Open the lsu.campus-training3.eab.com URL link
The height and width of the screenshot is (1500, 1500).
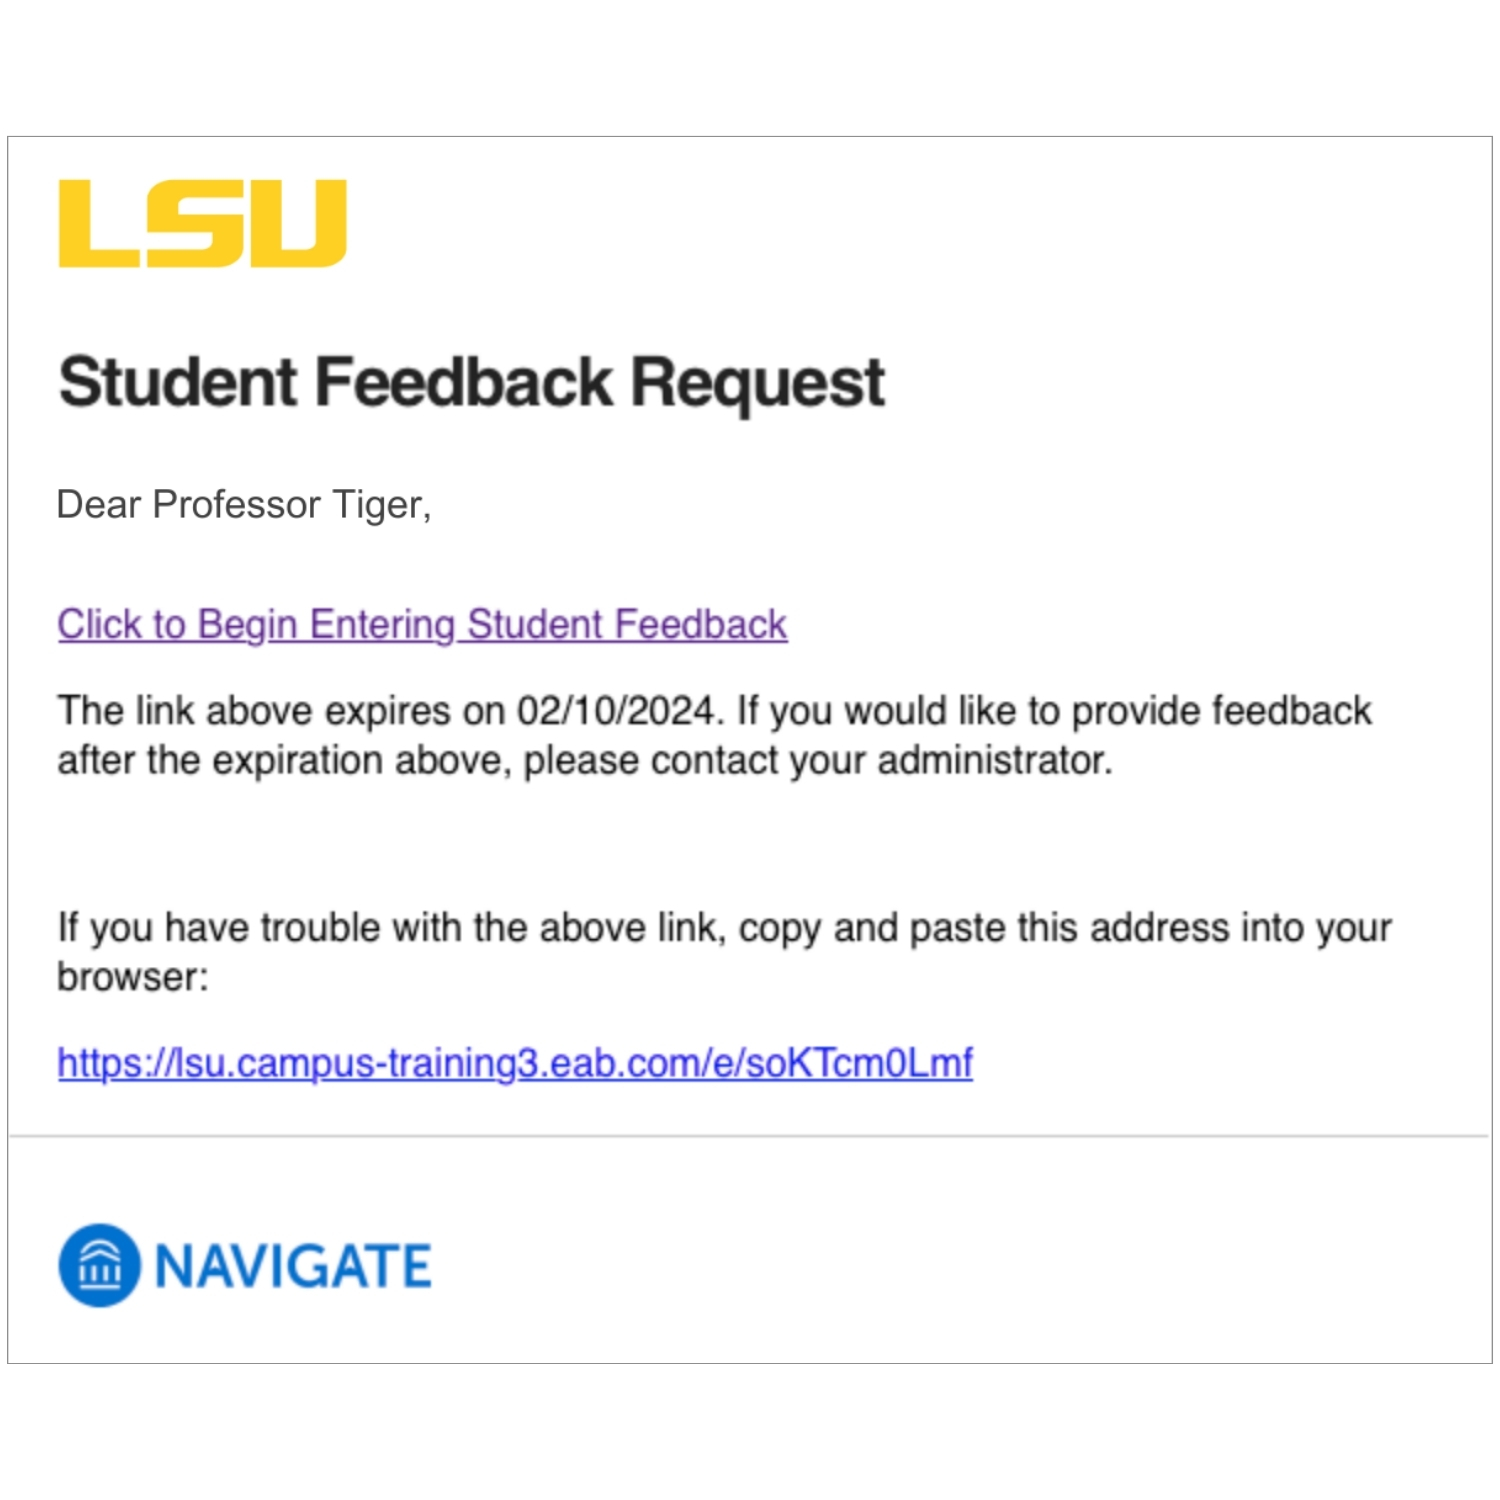pyautogui.click(x=514, y=1062)
